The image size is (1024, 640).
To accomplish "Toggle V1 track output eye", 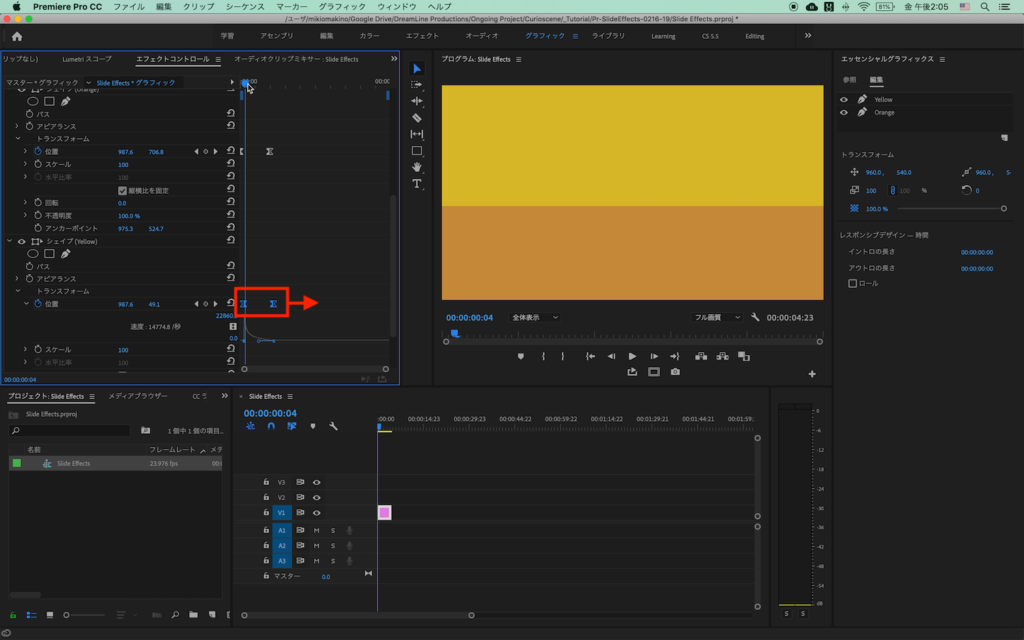I will pyautogui.click(x=316, y=513).
